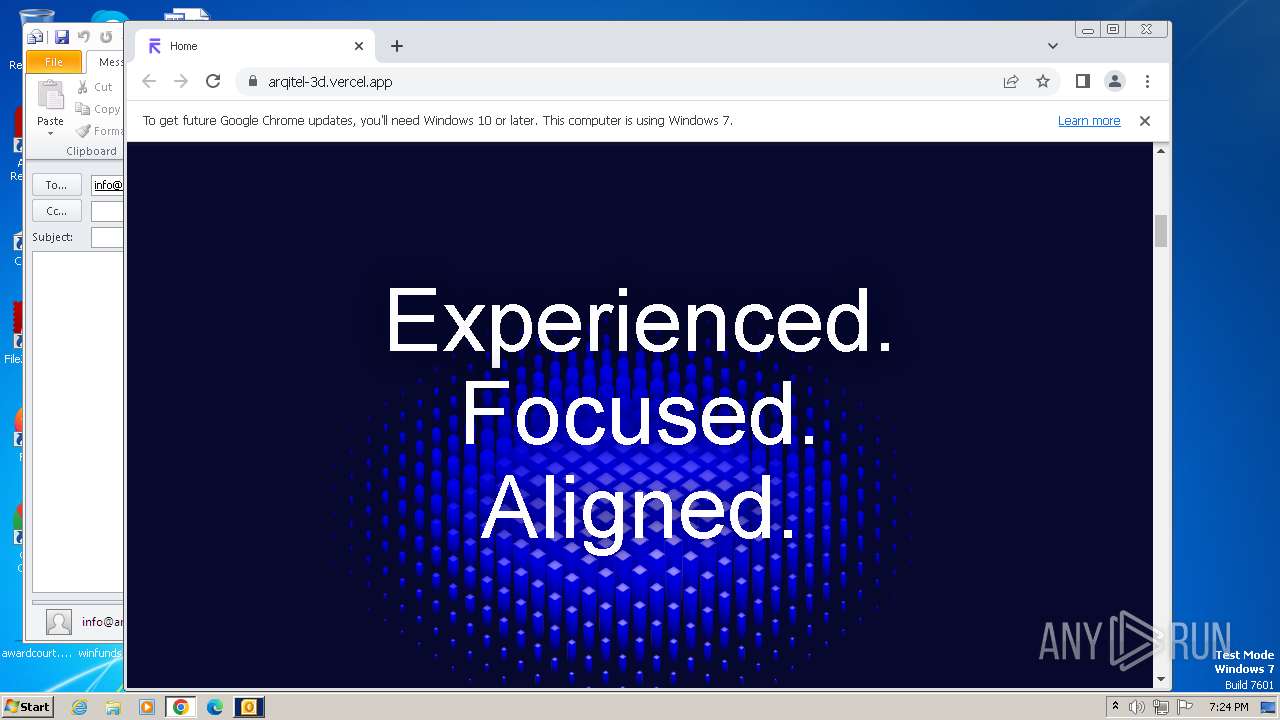This screenshot has width=1280, height=720.
Task: Click the 7:24 PM taskbar clock
Action: pyautogui.click(x=1228, y=707)
